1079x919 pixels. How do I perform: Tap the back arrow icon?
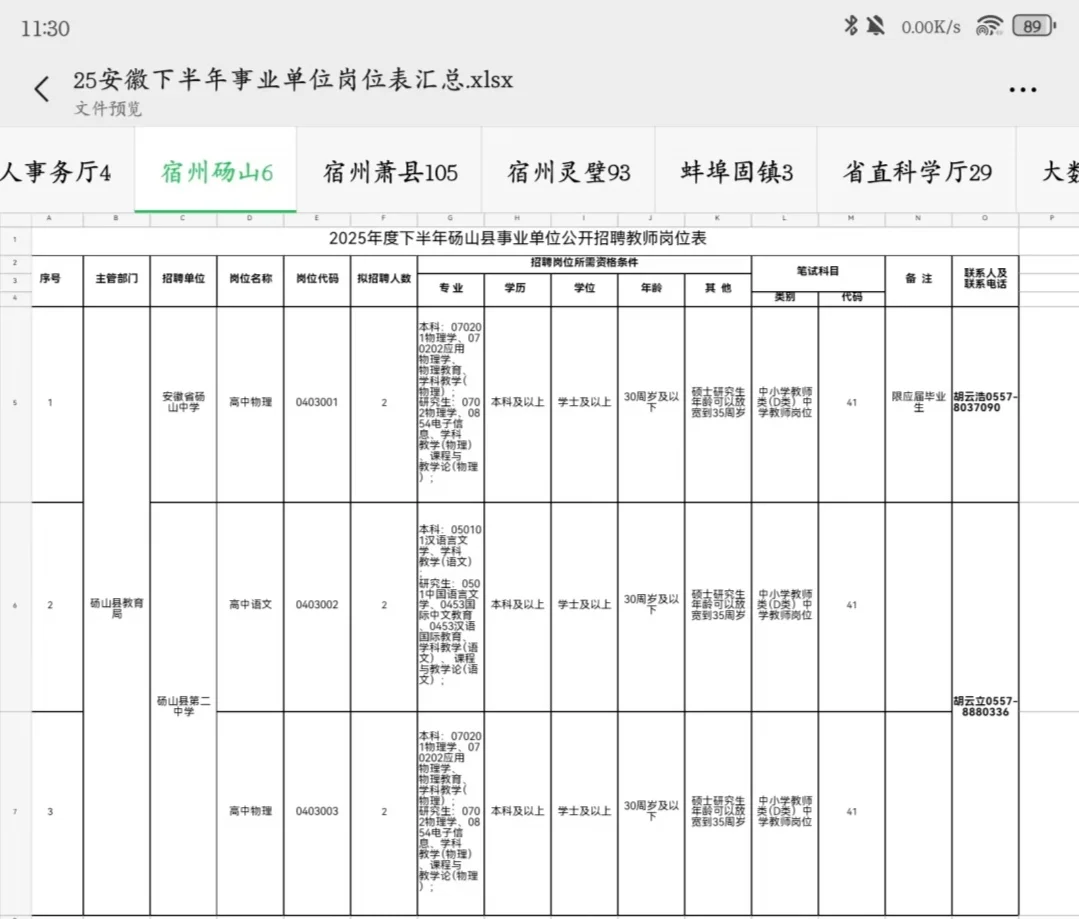[x=42, y=89]
